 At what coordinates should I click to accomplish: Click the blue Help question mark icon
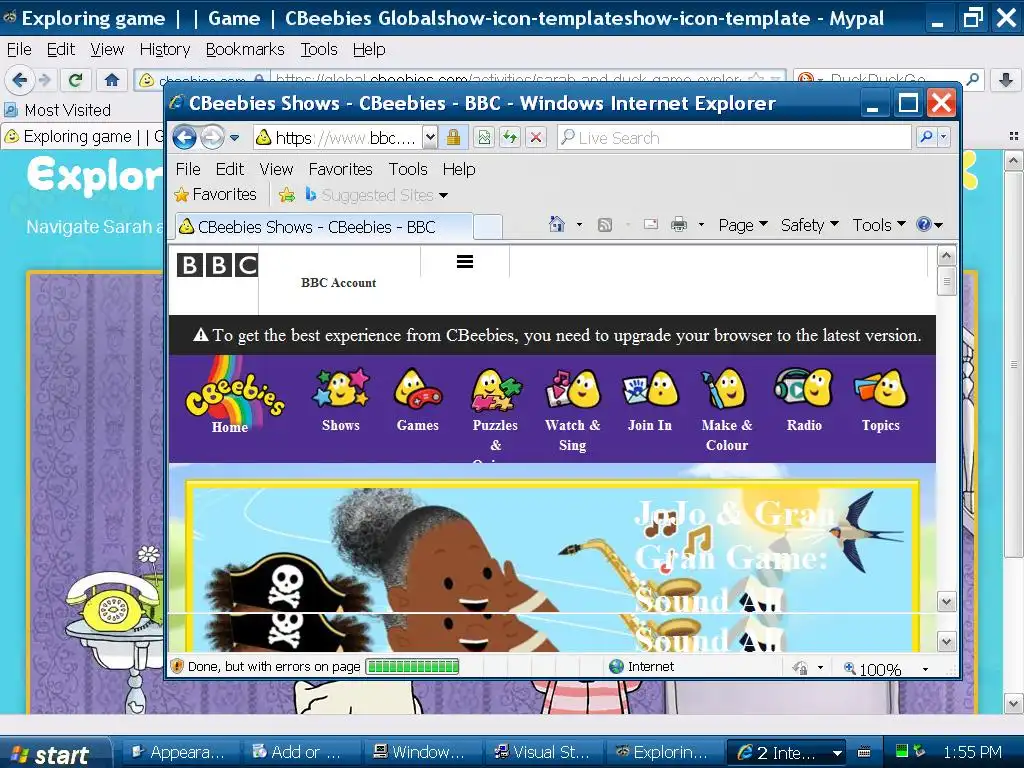[x=923, y=225]
